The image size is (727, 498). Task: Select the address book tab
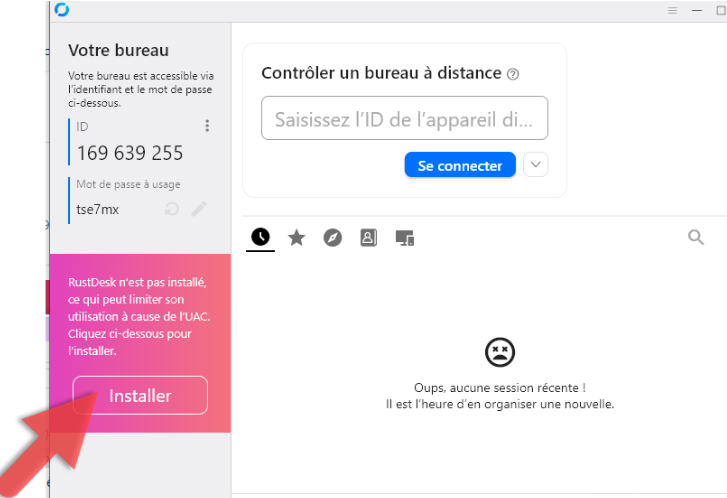tap(368, 237)
